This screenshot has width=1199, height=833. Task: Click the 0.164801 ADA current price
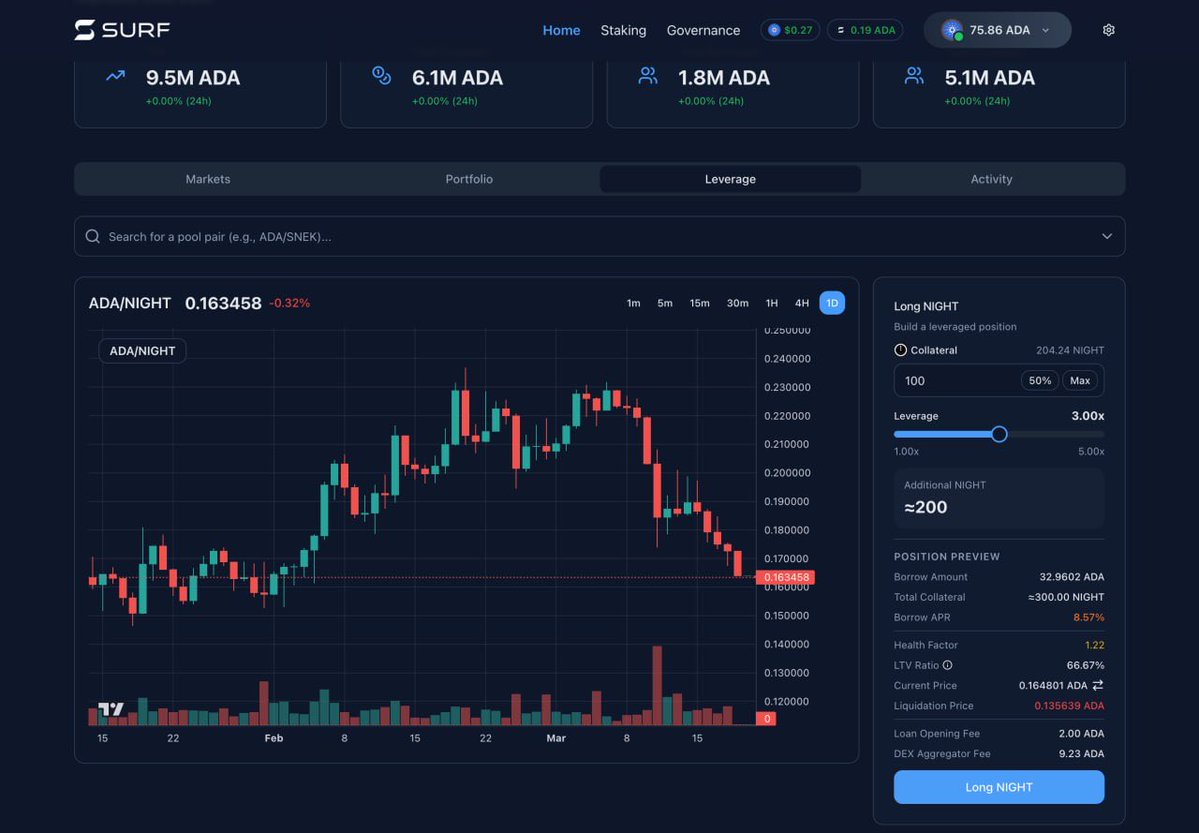(x=1052, y=685)
